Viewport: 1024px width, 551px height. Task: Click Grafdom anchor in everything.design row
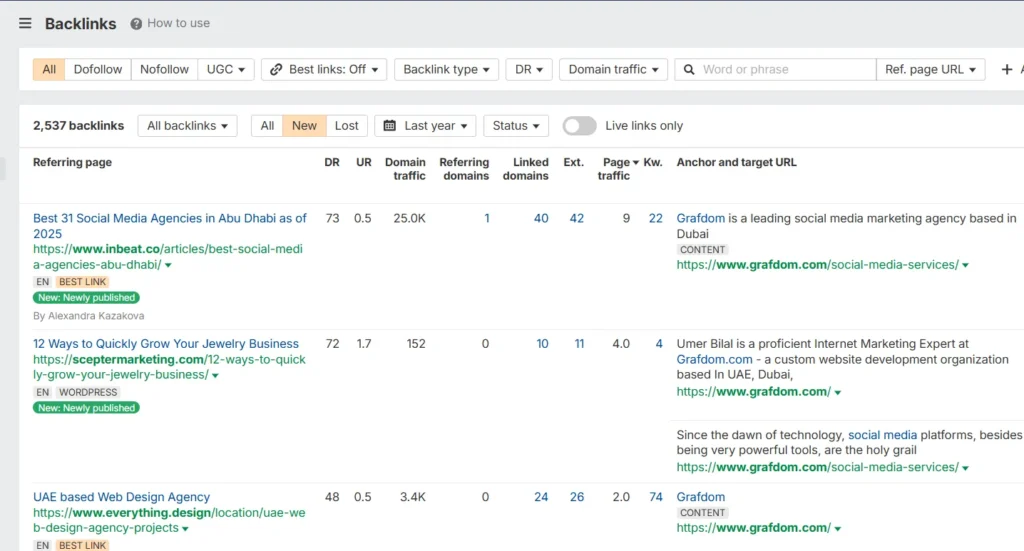coord(701,497)
